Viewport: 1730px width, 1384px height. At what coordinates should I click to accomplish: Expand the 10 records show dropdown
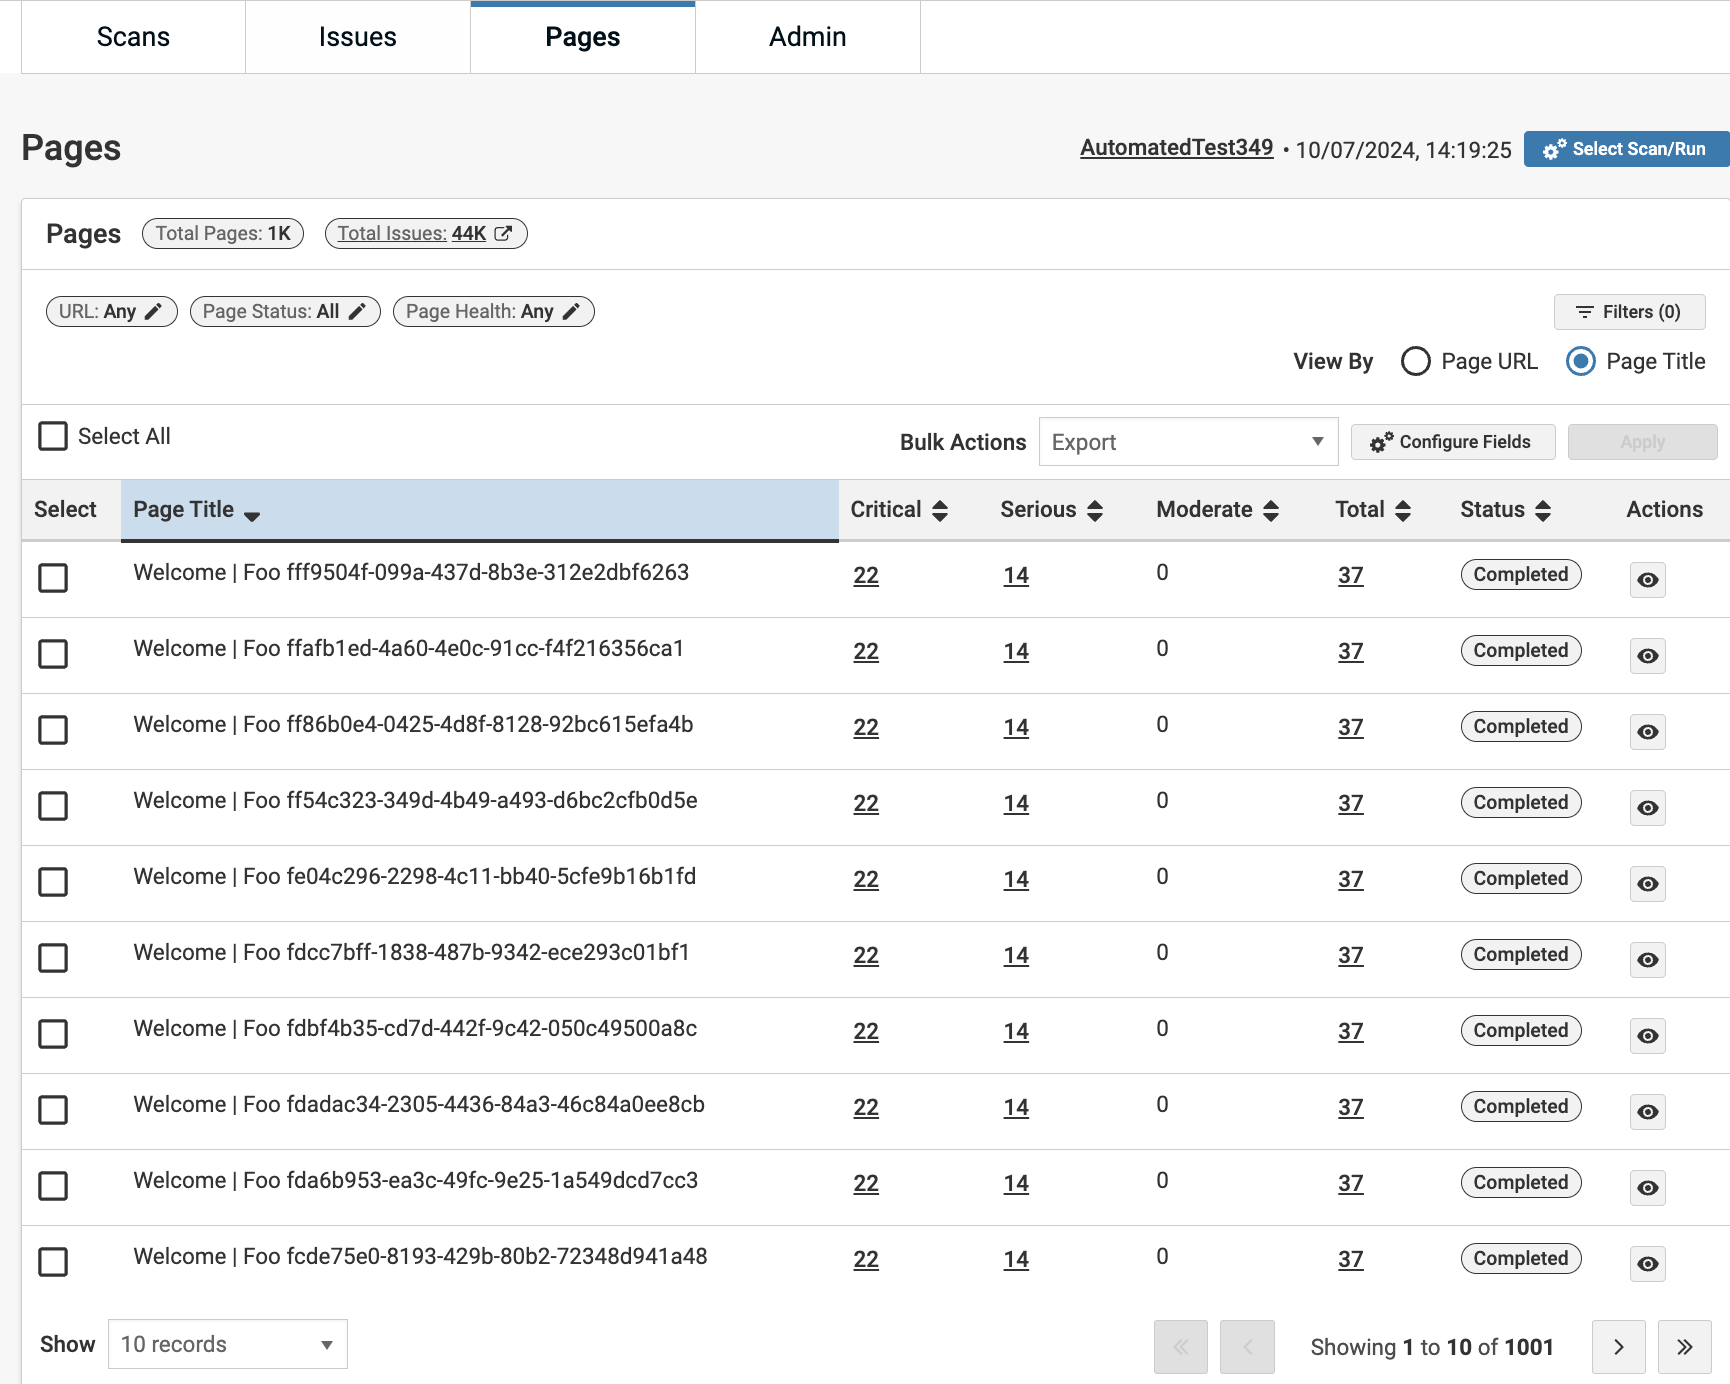pyautogui.click(x=227, y=1344)
